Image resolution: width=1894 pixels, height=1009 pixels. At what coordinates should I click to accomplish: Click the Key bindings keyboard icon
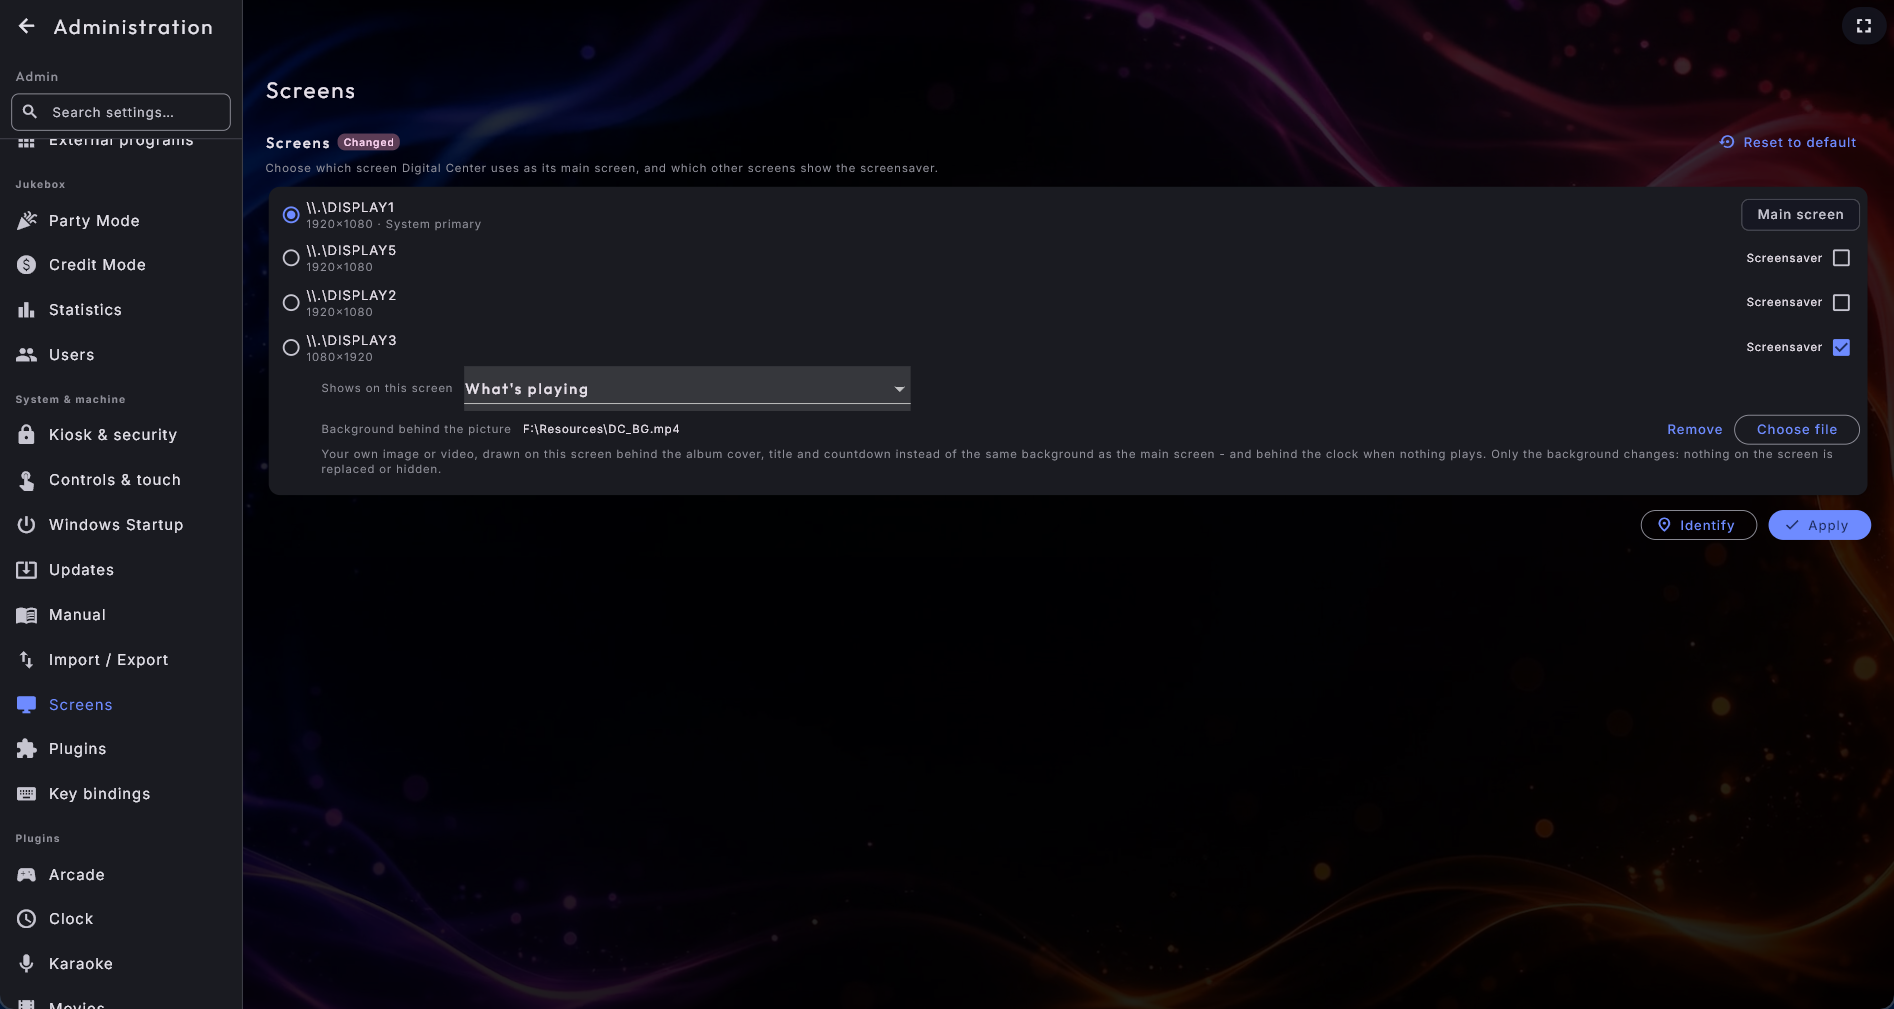[x=27, y=794]
